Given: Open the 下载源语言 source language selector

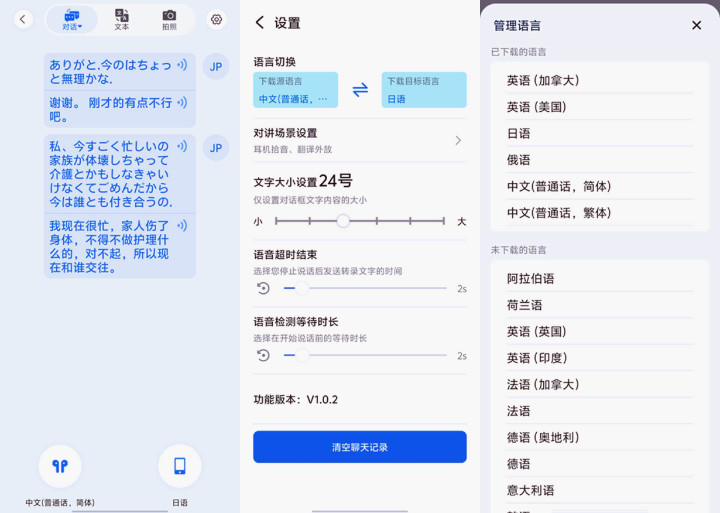Looking at the screenshot, I should tap(295, 90).
